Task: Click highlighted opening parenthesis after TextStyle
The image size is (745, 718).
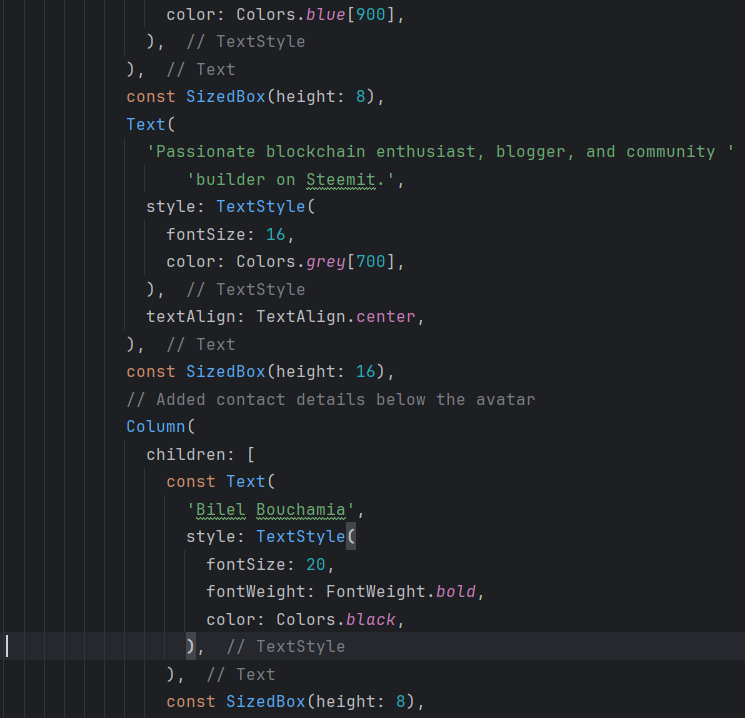Action: pos(351,537)
